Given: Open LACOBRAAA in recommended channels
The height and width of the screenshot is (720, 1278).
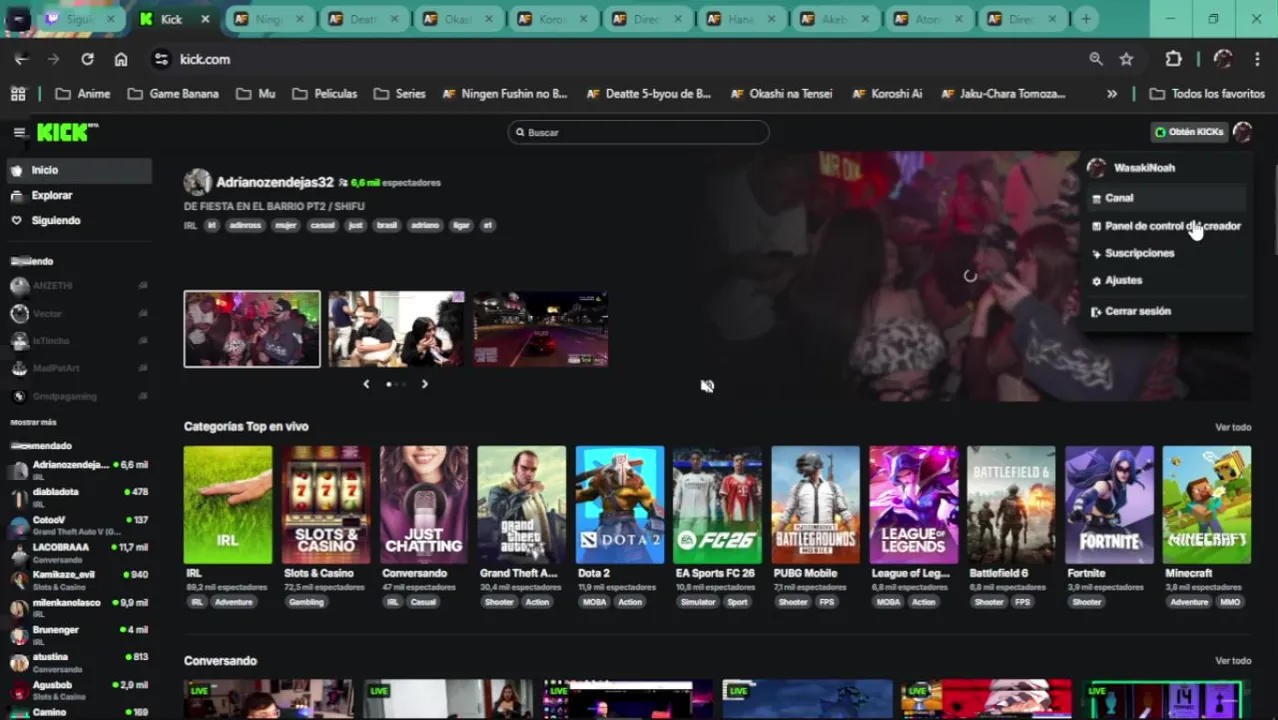Looking at the screenshot, I should tap(79, 551).
